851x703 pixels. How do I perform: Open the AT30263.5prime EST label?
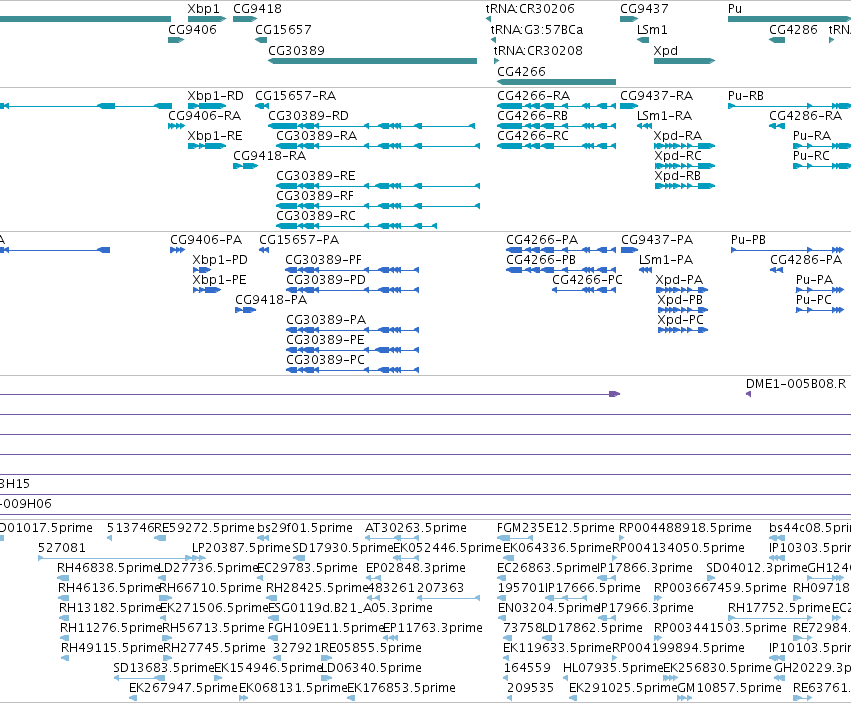(x=416, y=528)
